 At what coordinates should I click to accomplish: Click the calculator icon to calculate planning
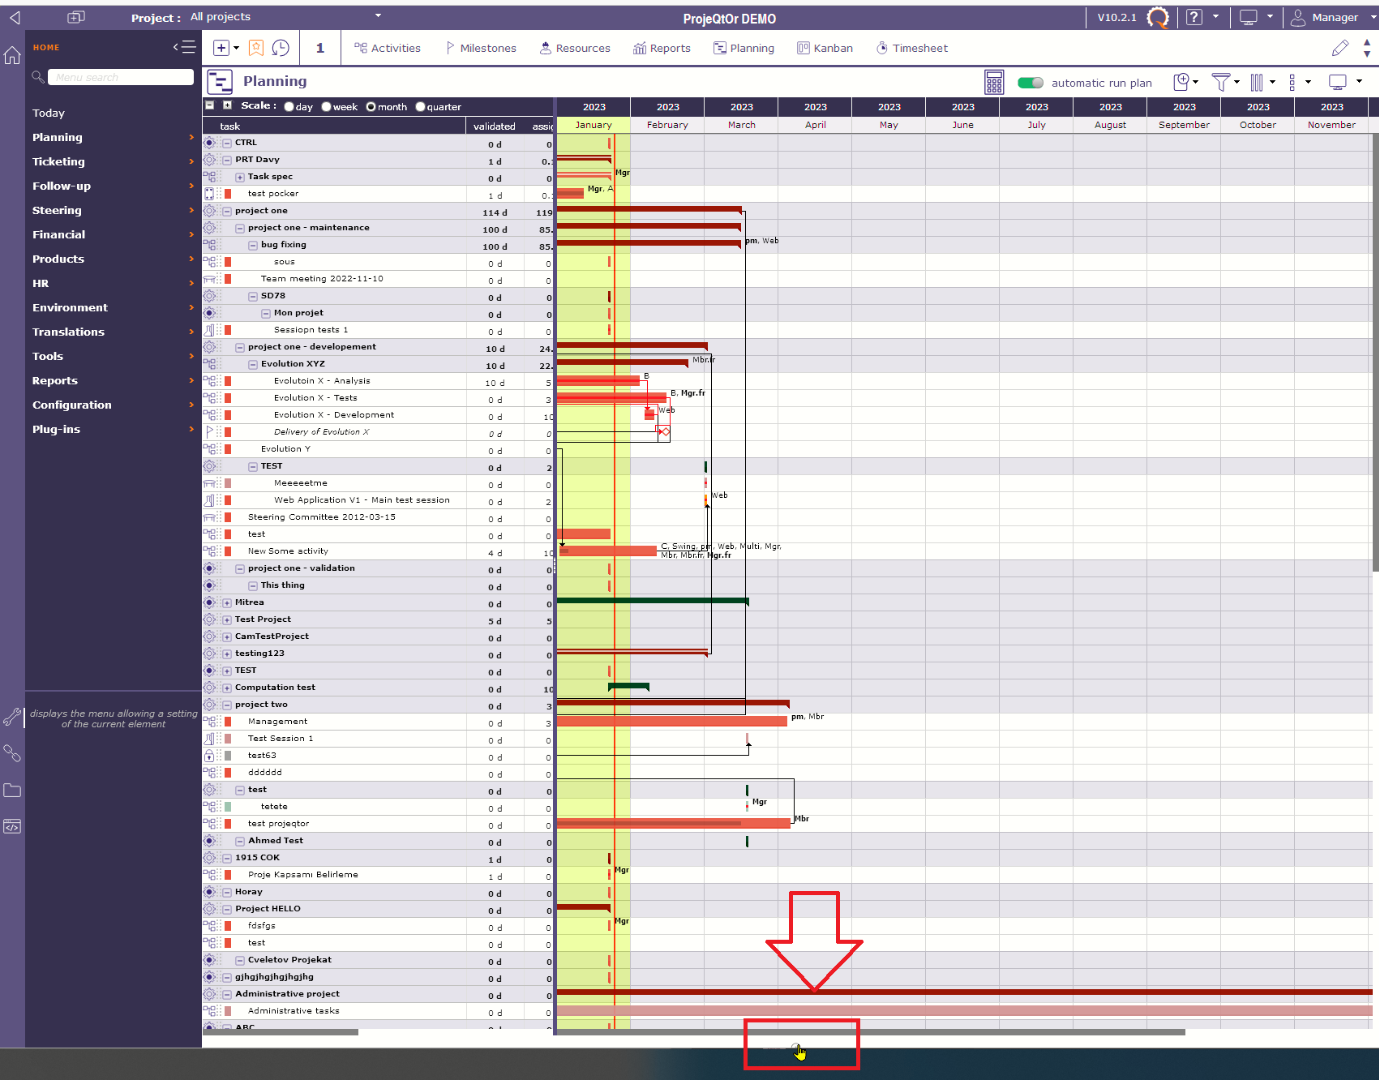click(993, 82)
